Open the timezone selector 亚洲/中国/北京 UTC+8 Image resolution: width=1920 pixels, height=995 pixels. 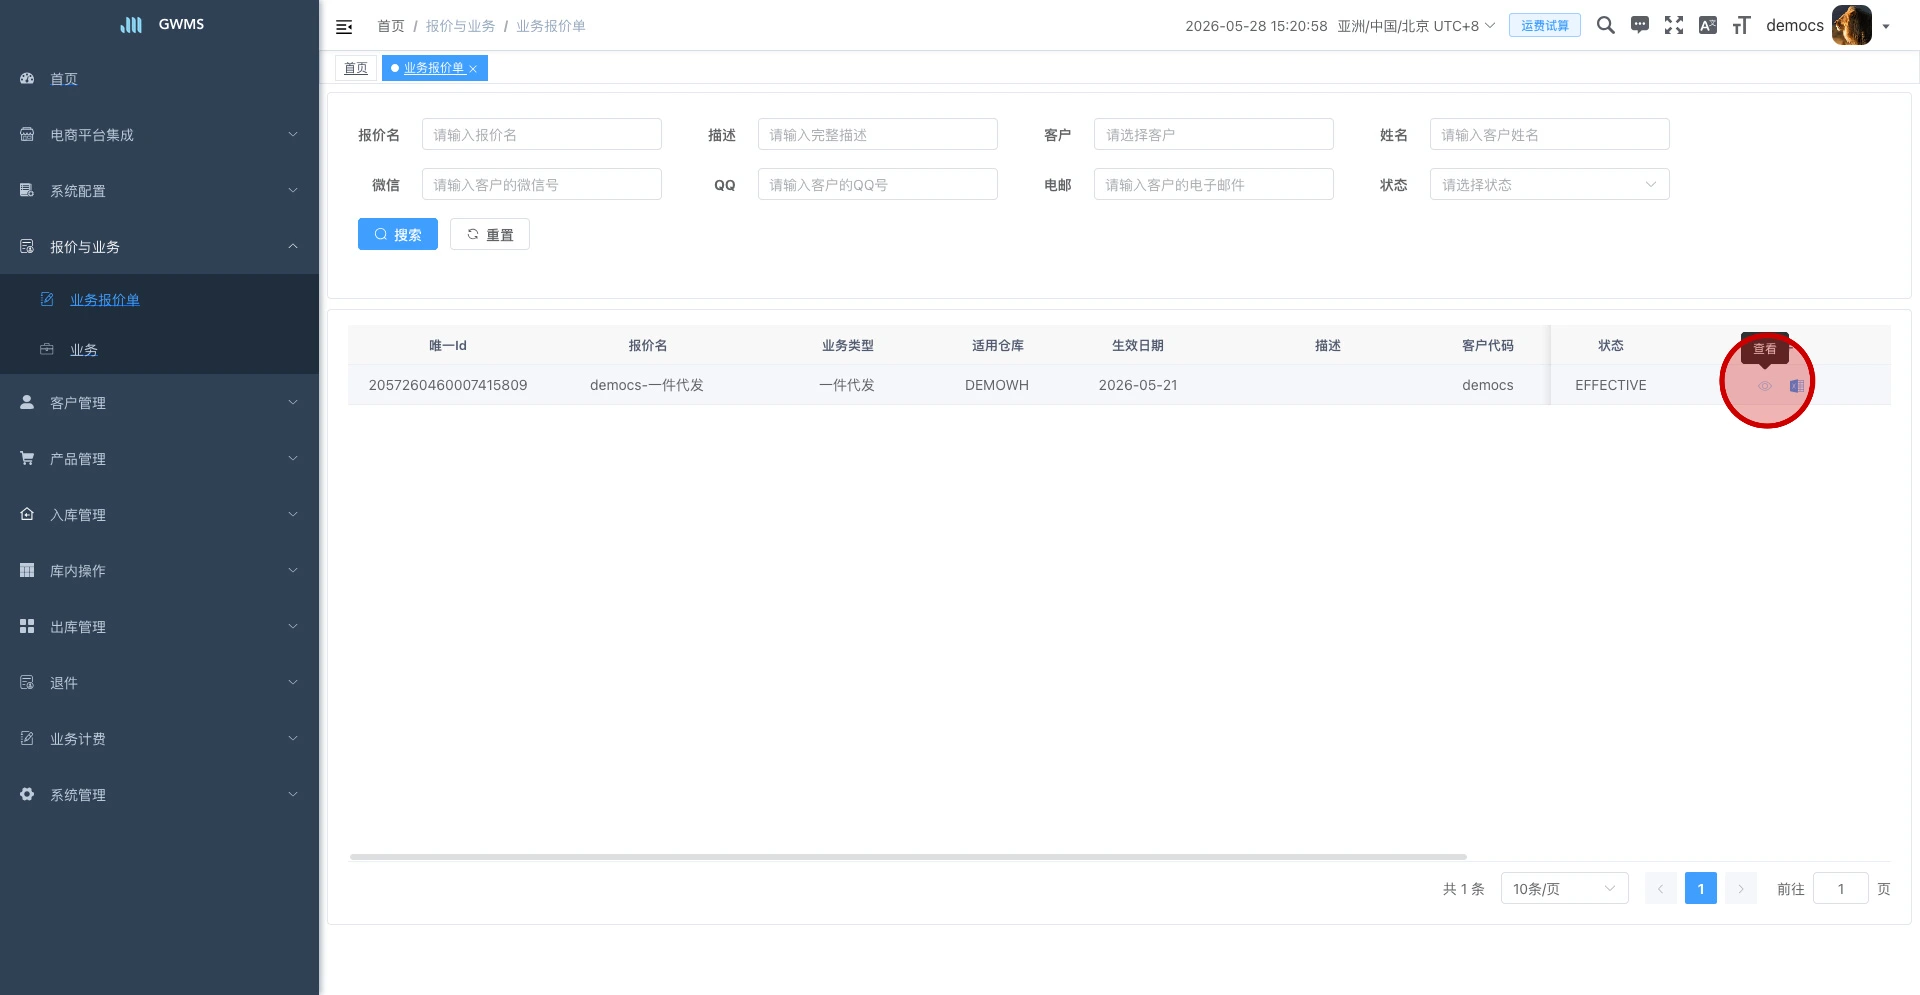click(1416, 26)
